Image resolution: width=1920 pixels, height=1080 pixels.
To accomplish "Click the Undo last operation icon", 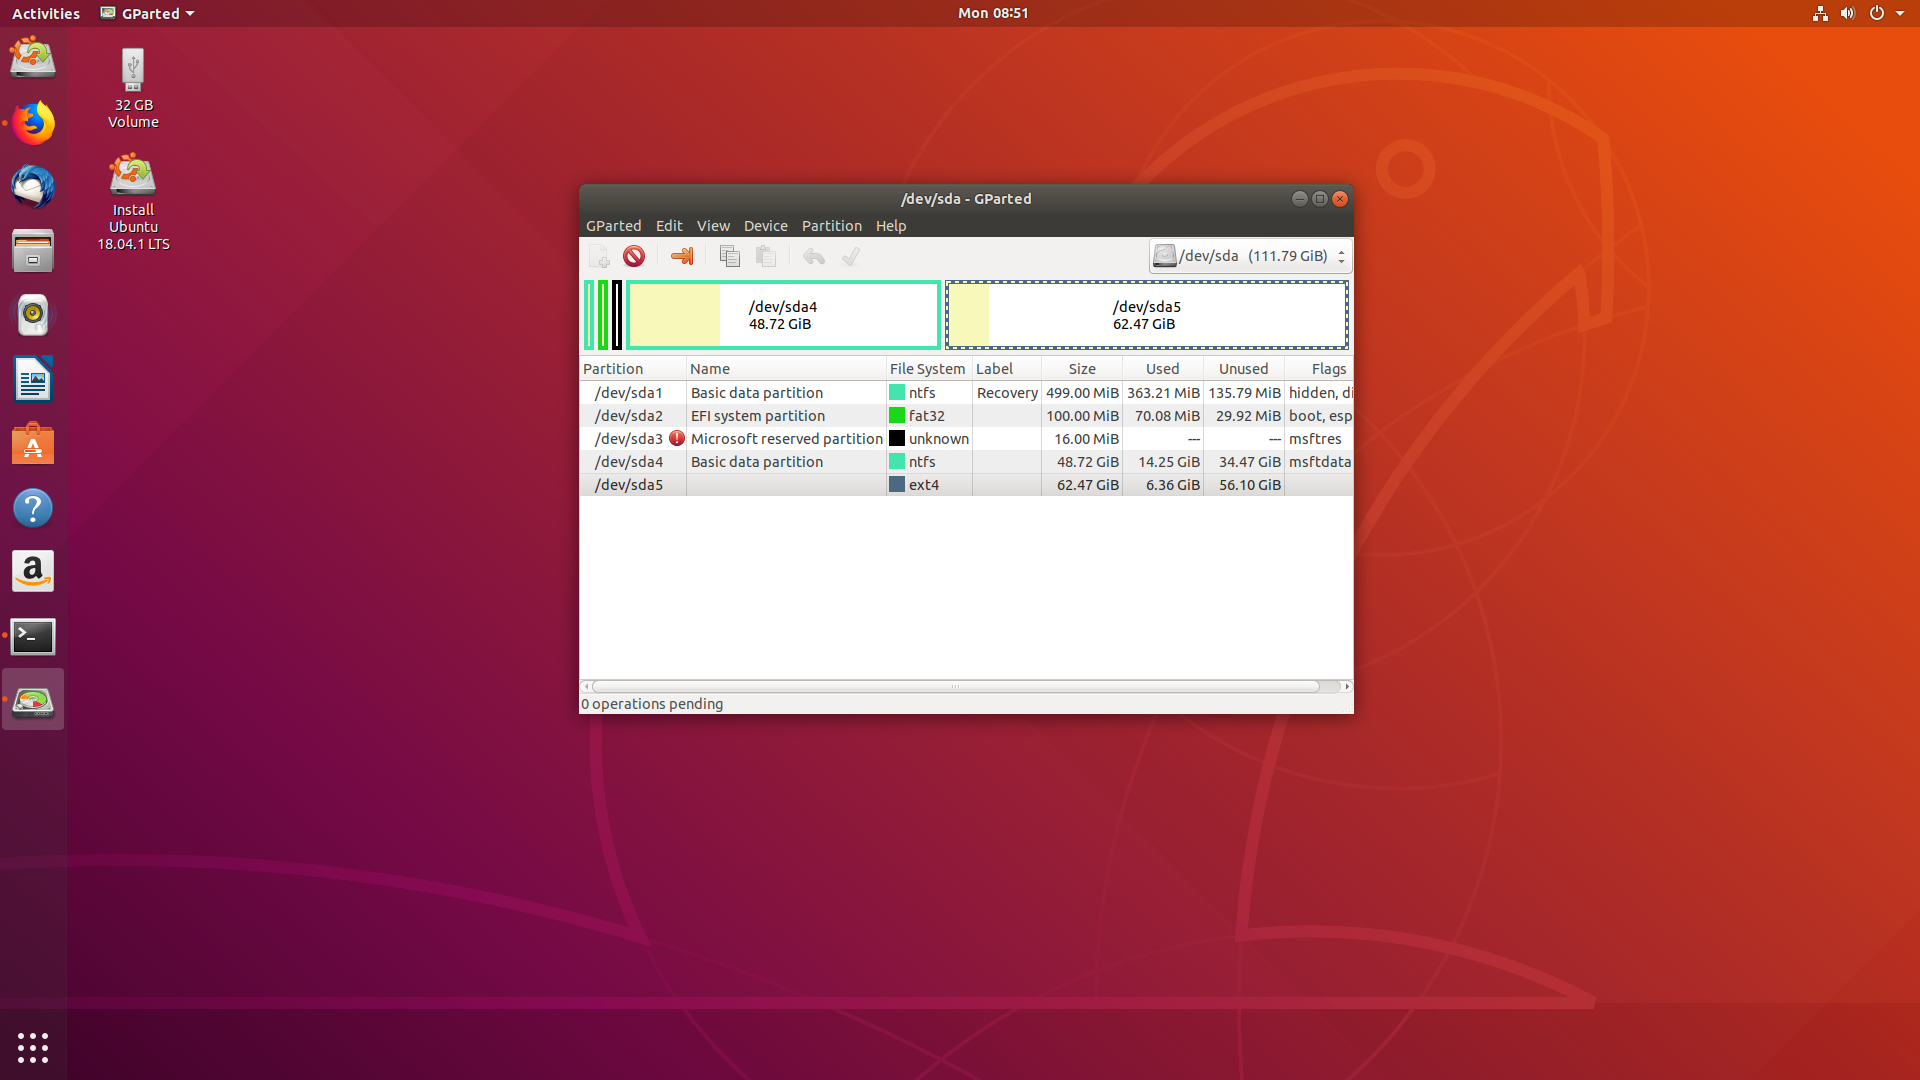I will [812, 256].
